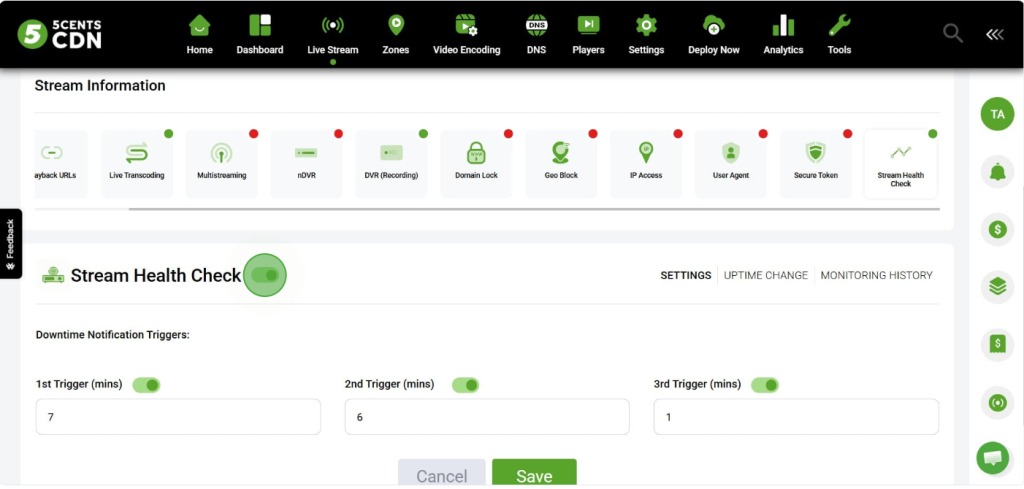Image resolution: width=1024 pixels, height=489 pixels.
Task: Disable the 1st Trigger toggle
Action: [146, 385]
